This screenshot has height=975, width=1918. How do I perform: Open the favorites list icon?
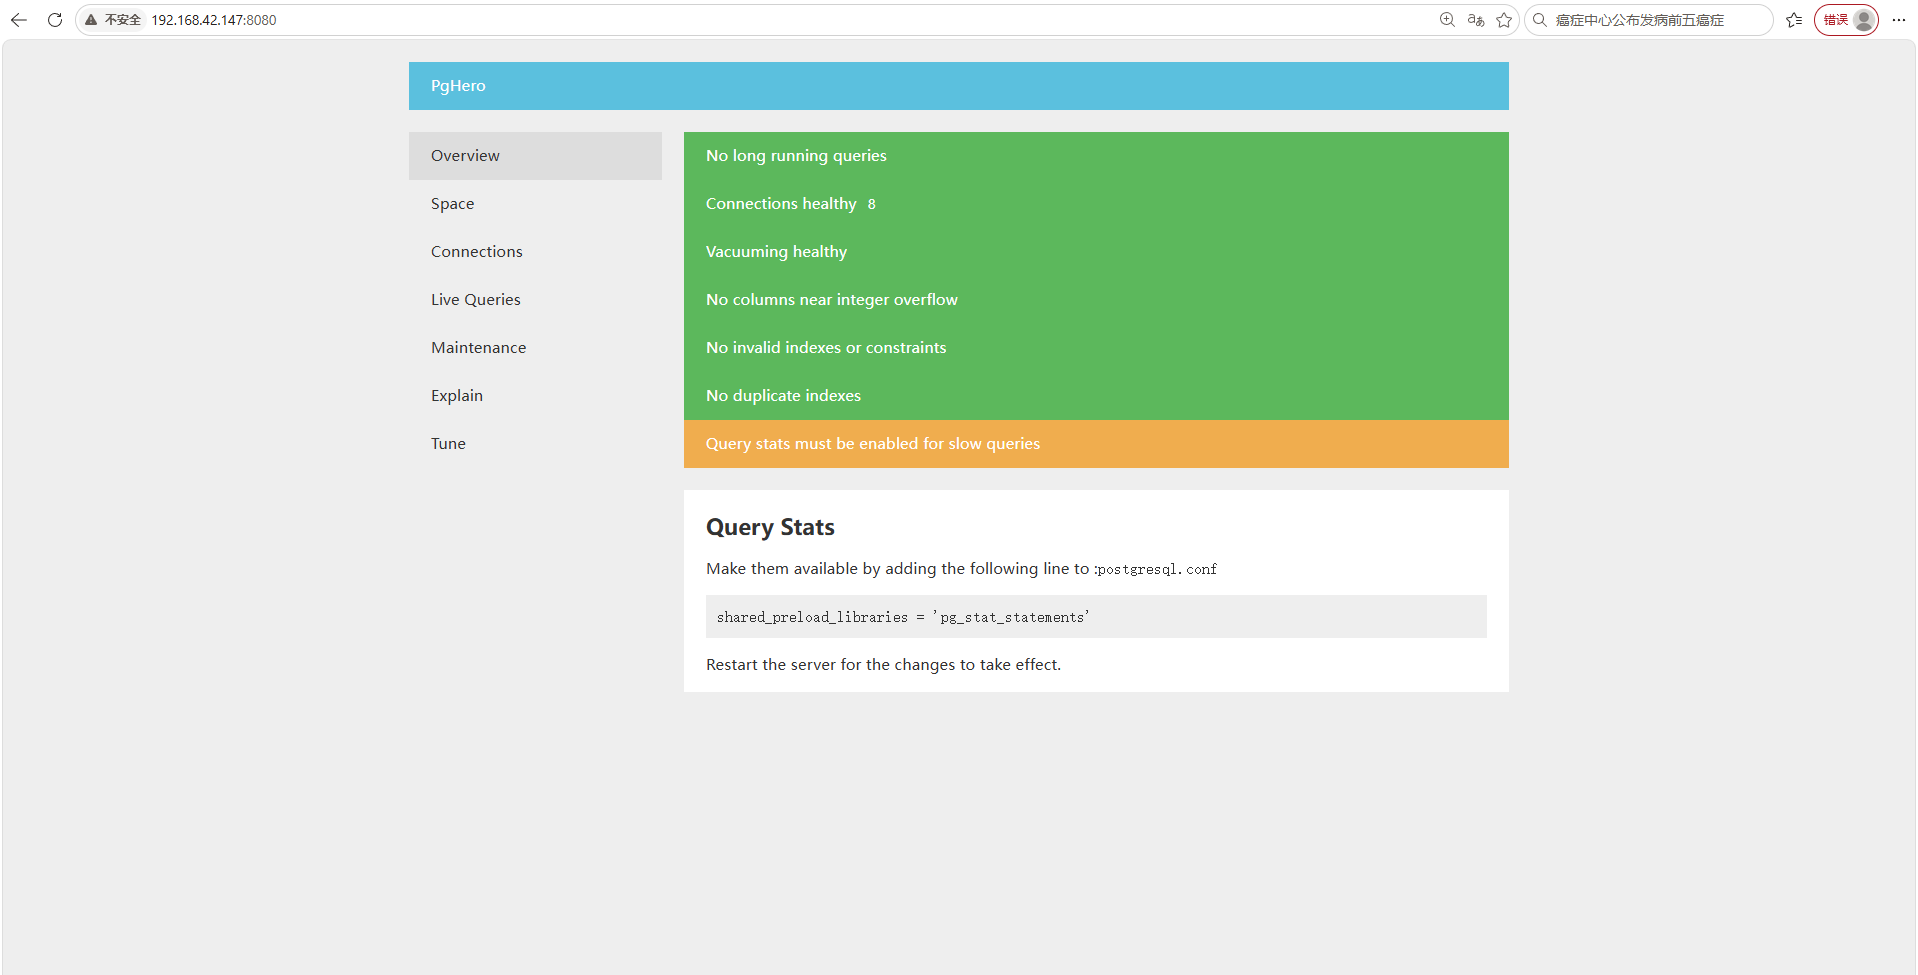(x=1794, y=20)
